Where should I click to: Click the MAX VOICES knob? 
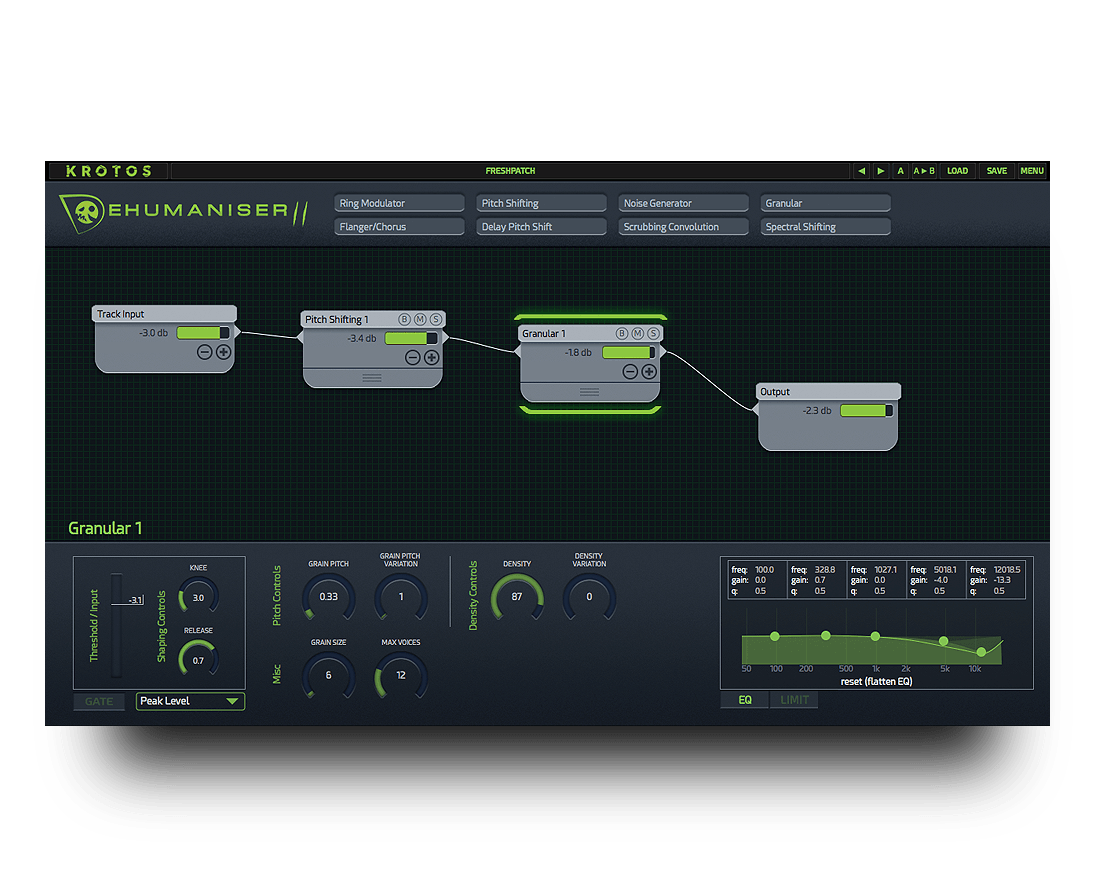click(401, 675)
